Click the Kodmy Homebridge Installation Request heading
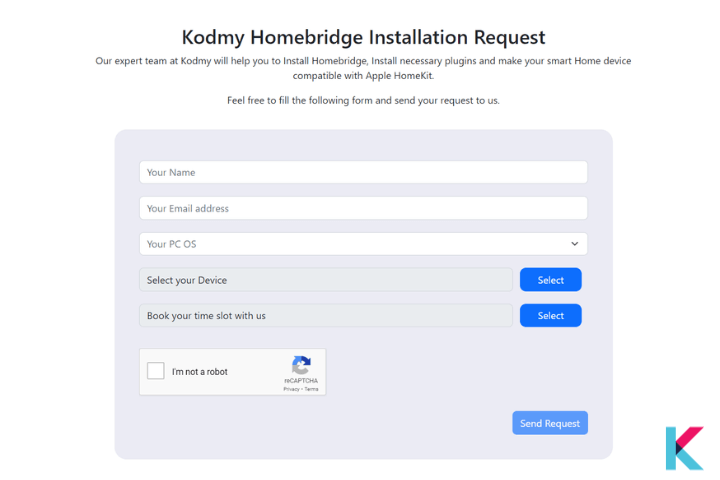Screen dimensions: 720x480 pos(363,37)
